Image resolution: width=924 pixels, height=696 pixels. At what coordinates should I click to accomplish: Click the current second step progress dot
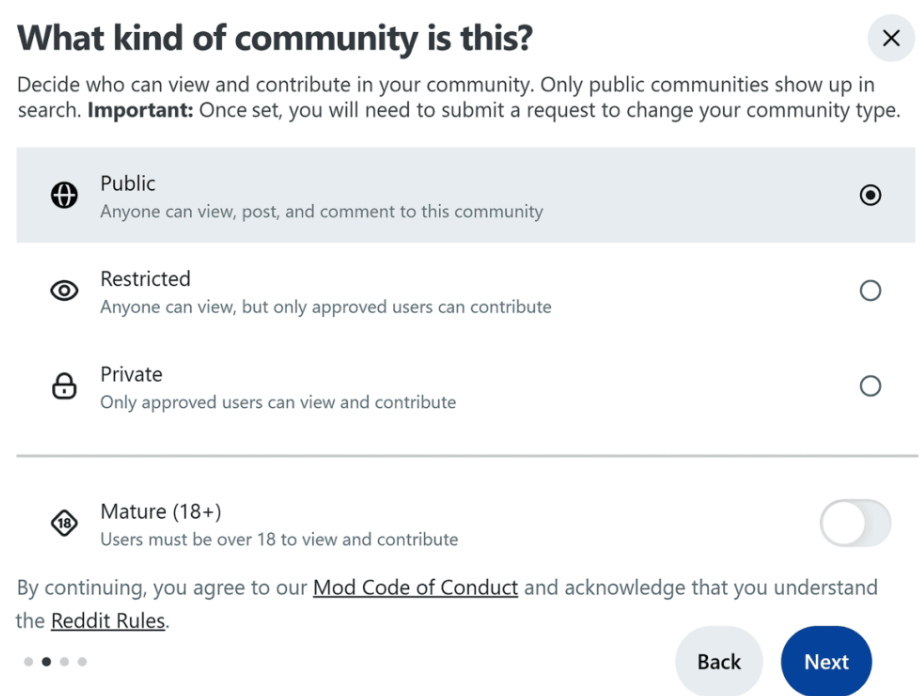[x=46, y=661]
